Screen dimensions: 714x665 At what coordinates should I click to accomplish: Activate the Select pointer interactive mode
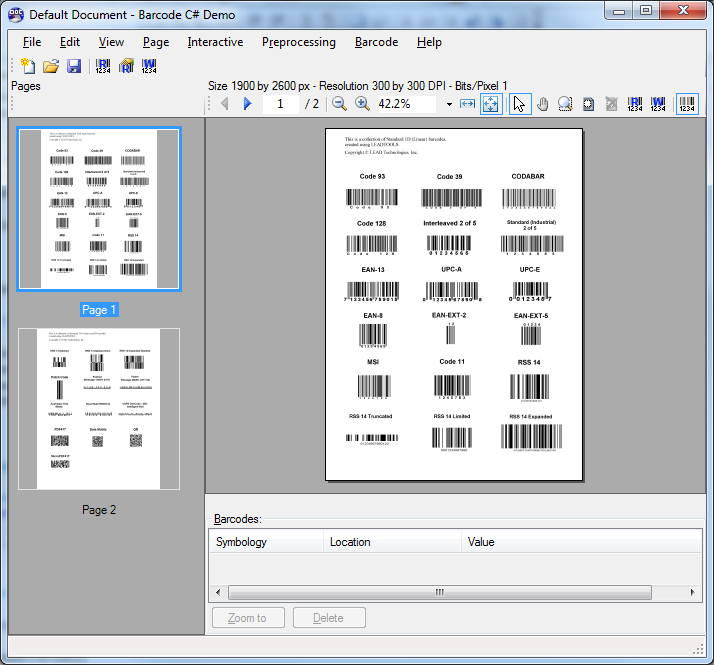tap(520, 104)
